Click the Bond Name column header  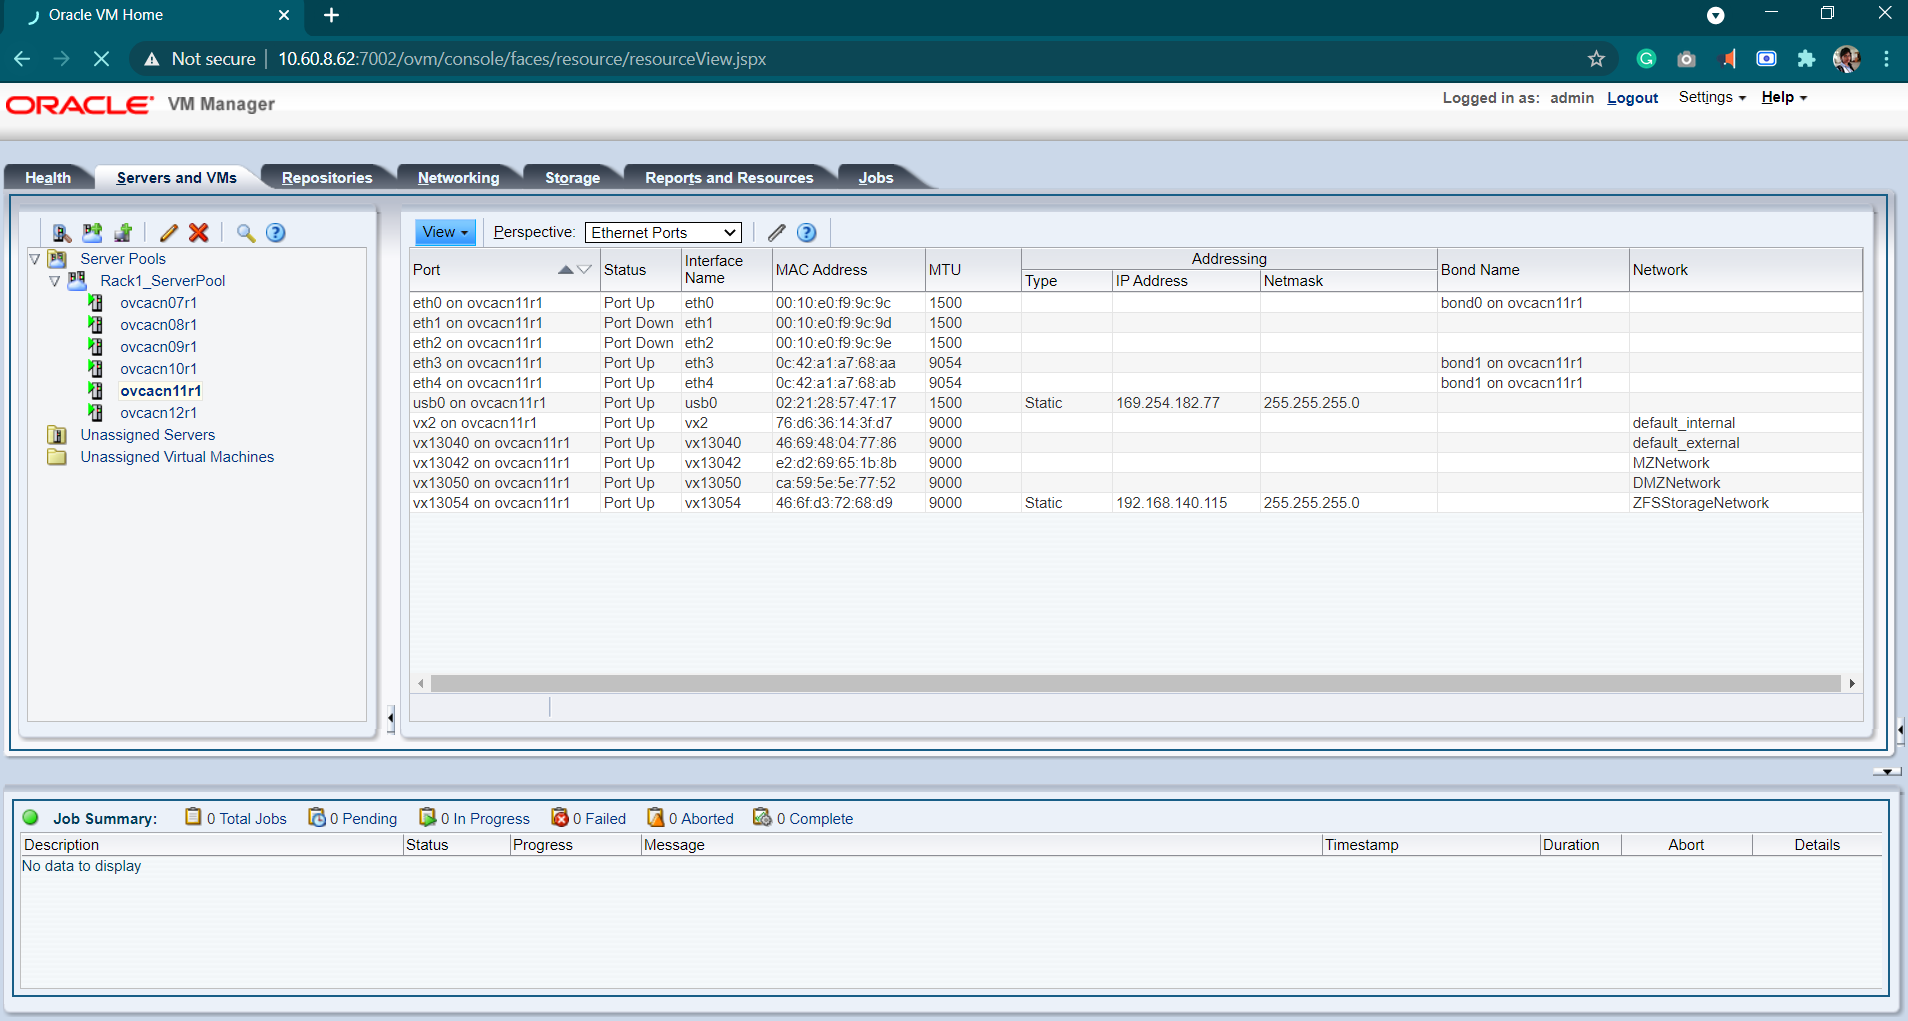[1533, 270]
